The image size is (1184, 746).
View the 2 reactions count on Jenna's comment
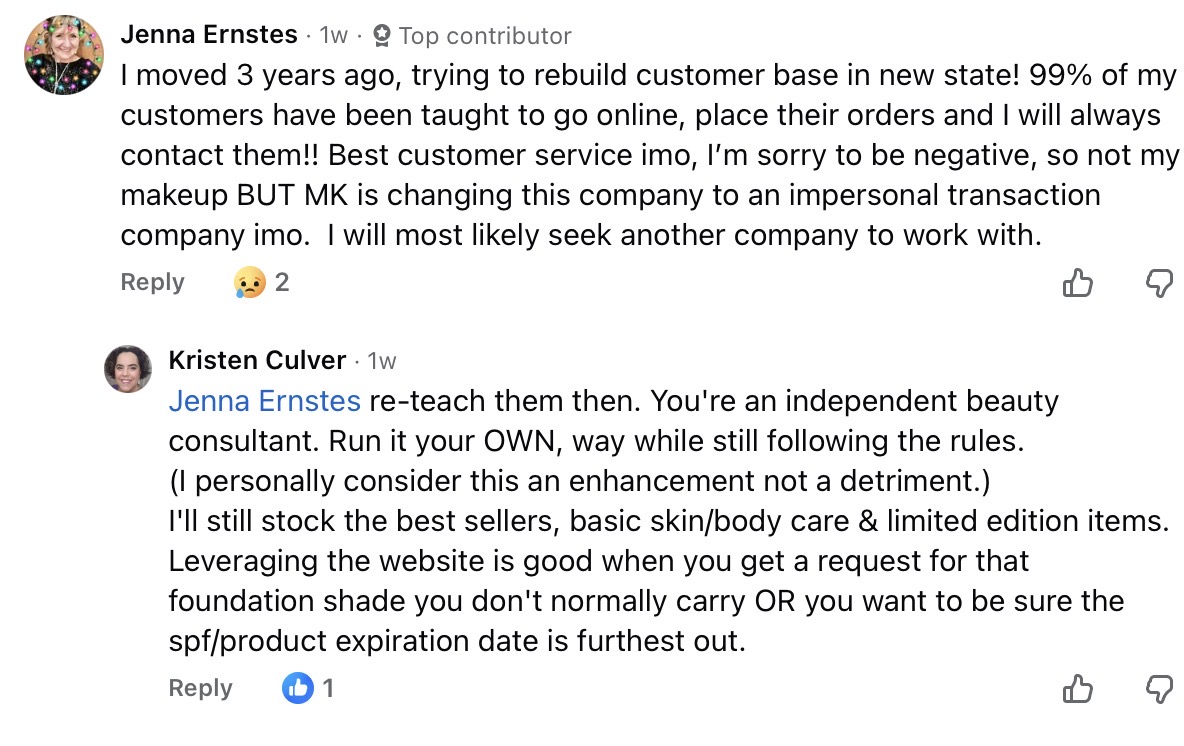coord(282,283)
